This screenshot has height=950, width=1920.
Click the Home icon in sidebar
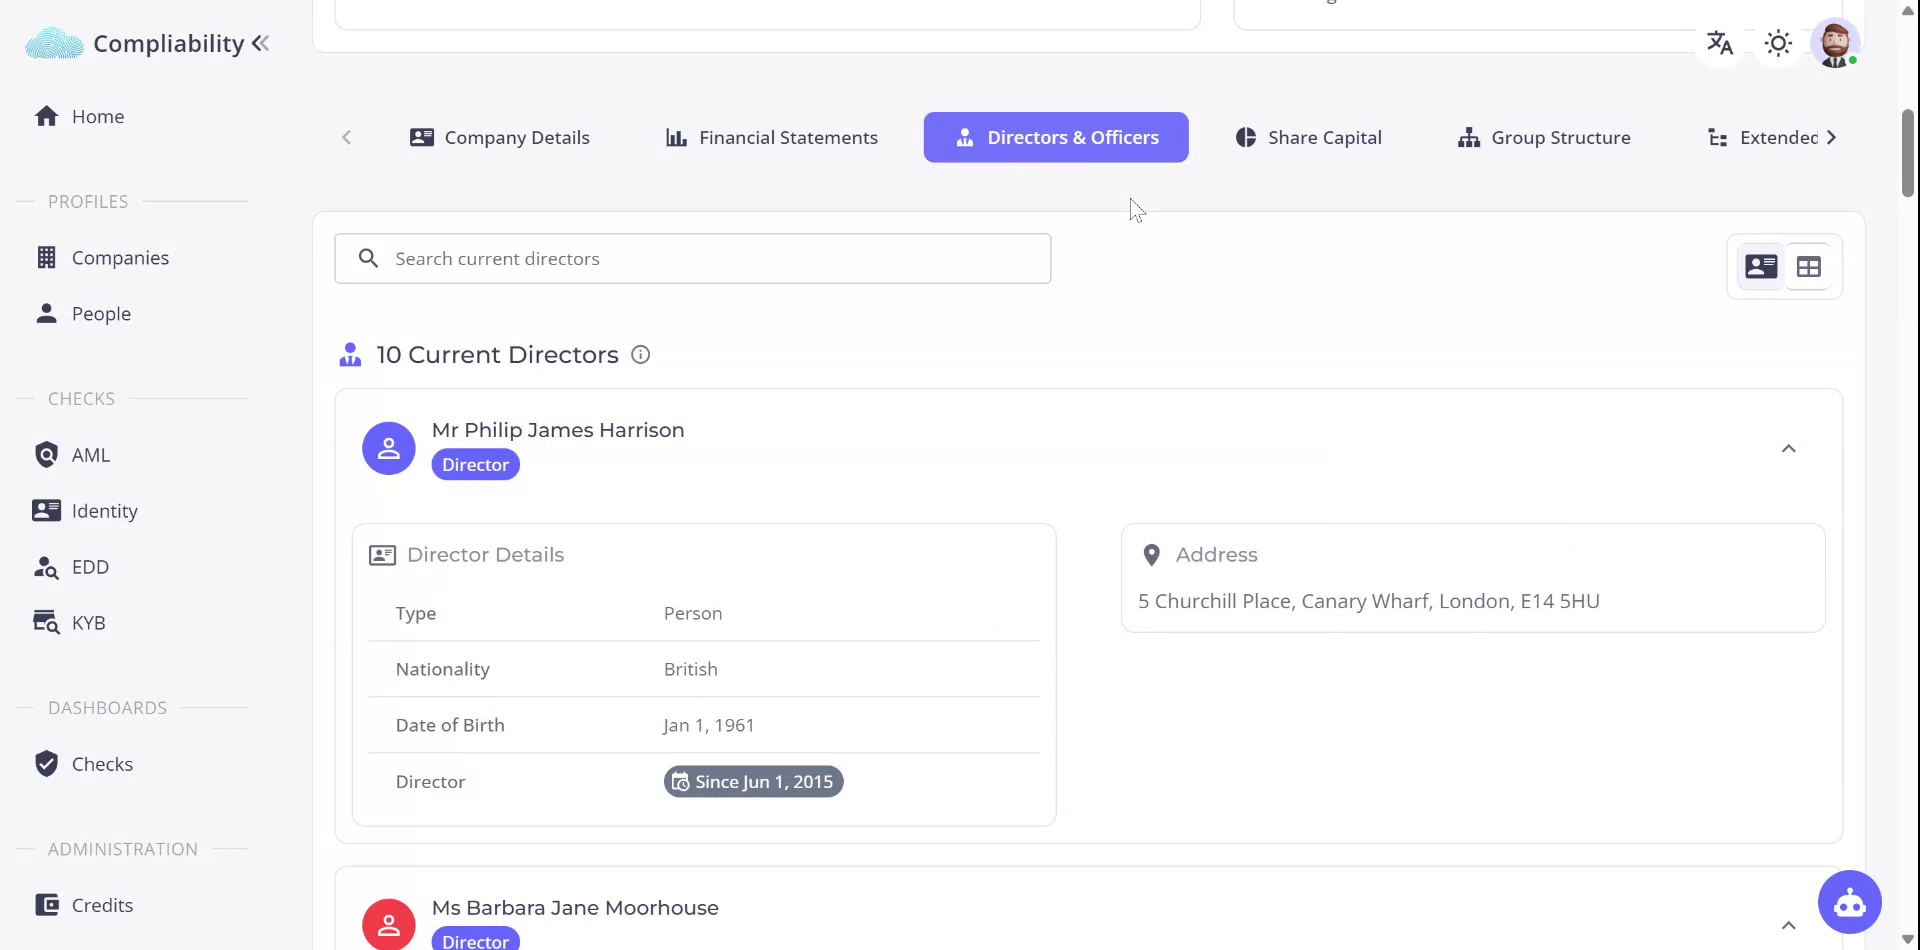[46, 116]
